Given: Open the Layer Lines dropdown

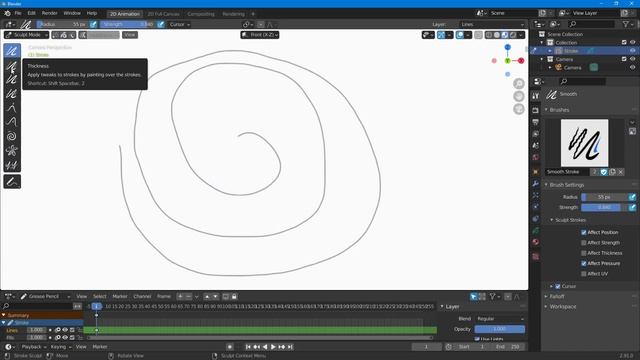Looking at the screenshot, I should [493, 24].
